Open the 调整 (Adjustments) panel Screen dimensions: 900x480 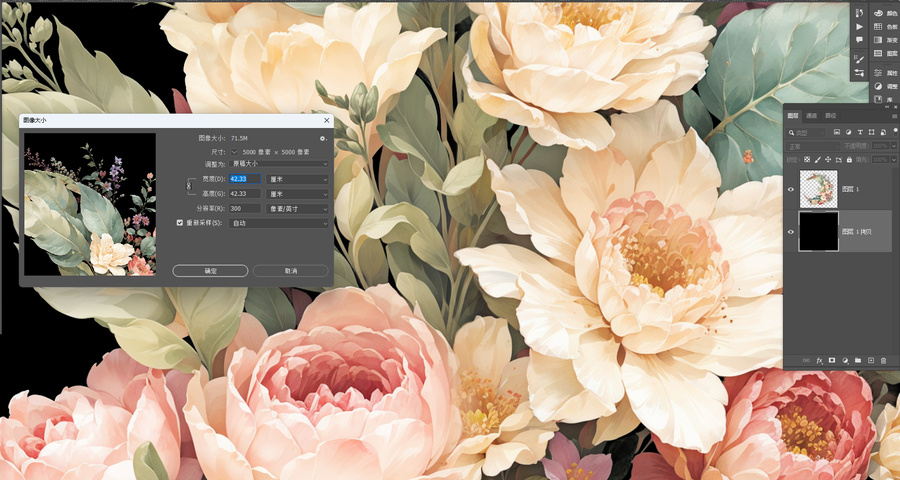click(886, 86)
